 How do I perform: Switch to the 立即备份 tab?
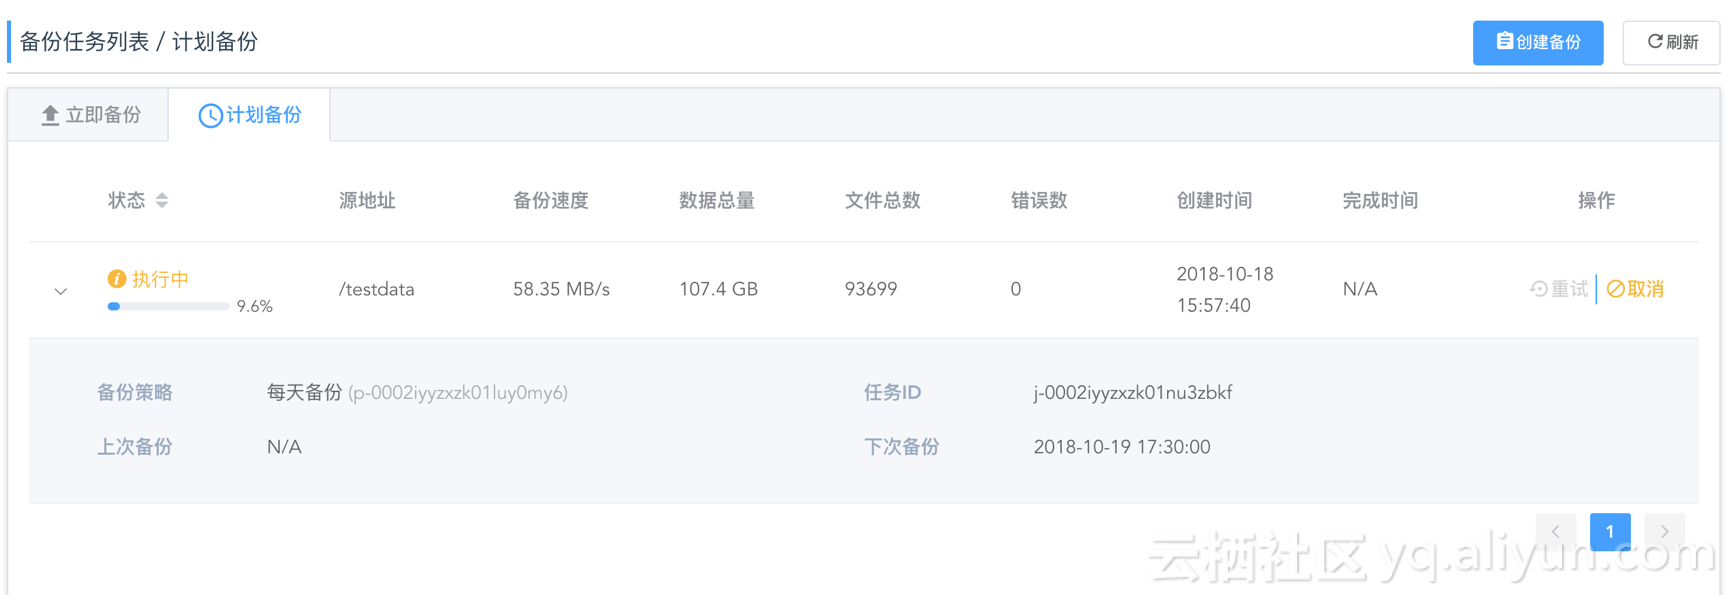coord(90,115)
